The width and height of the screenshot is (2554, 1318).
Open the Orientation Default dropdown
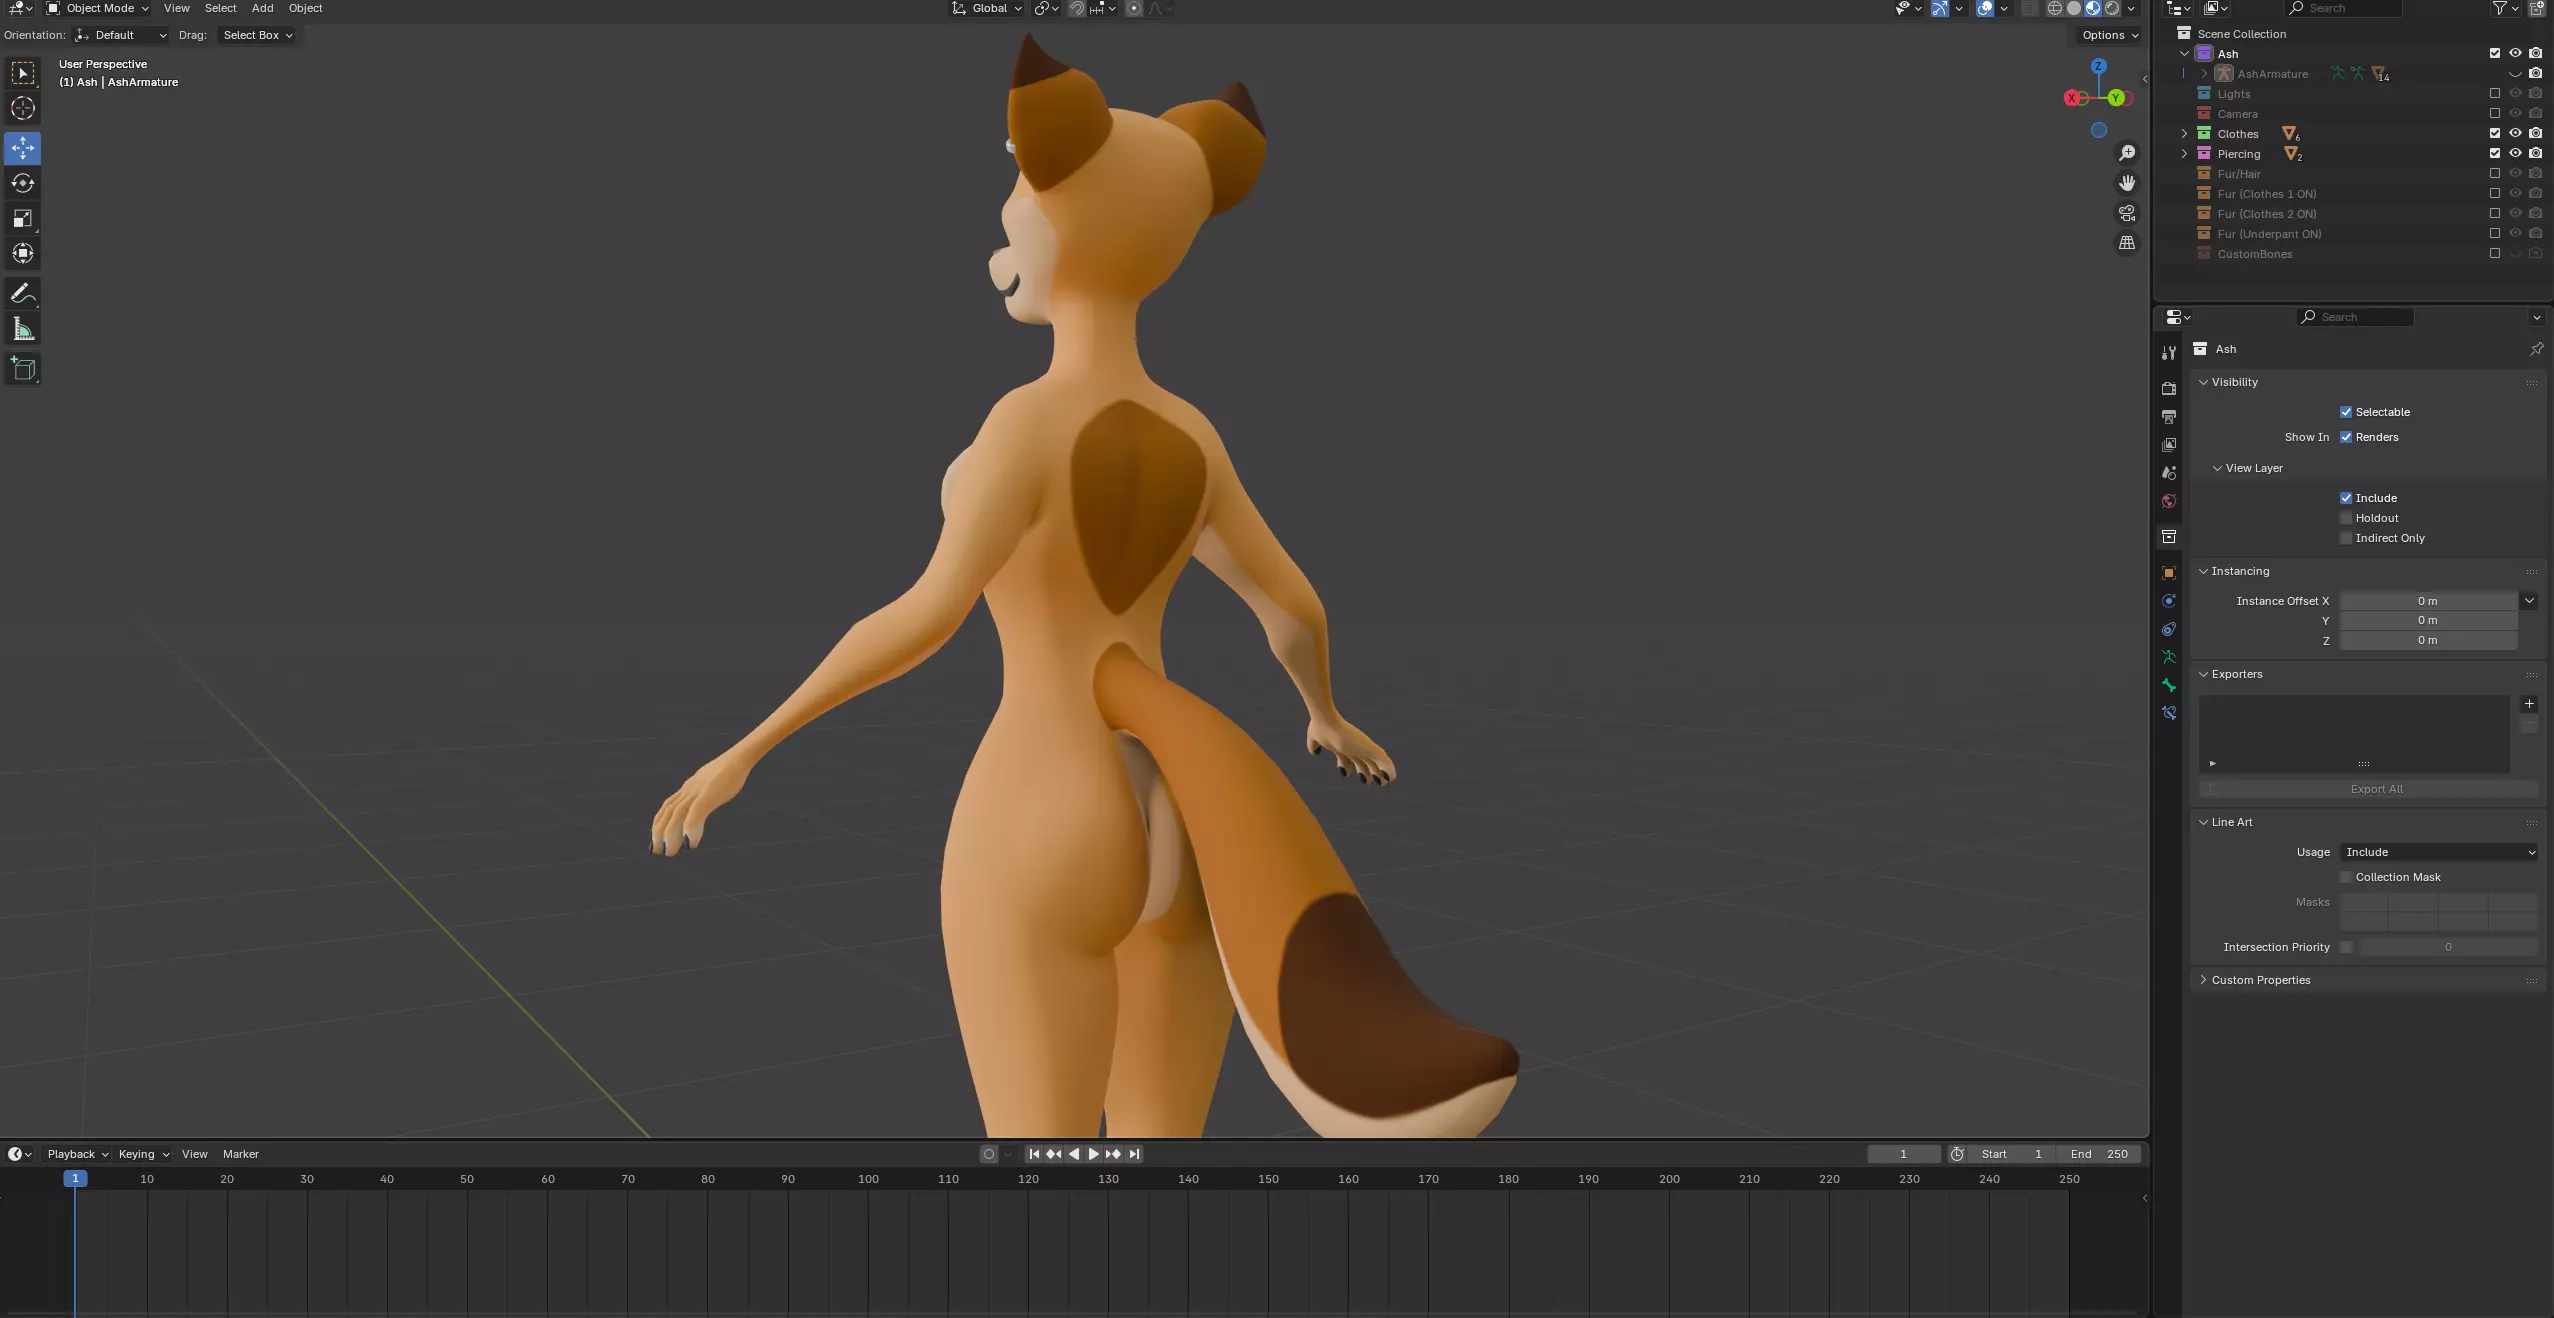[120, 35]
